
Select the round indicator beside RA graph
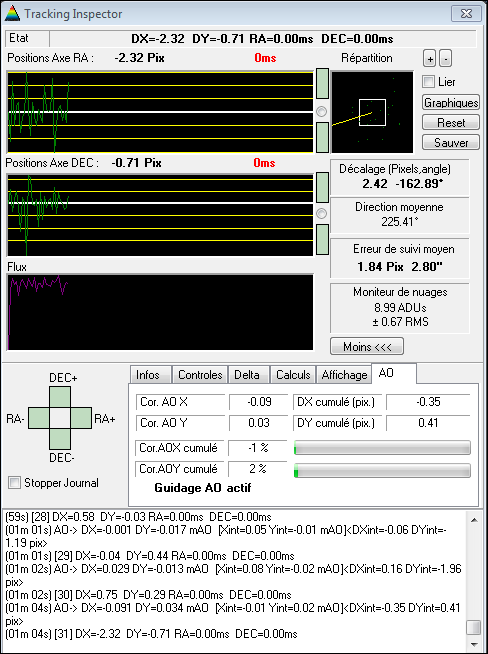click(322, 111)
